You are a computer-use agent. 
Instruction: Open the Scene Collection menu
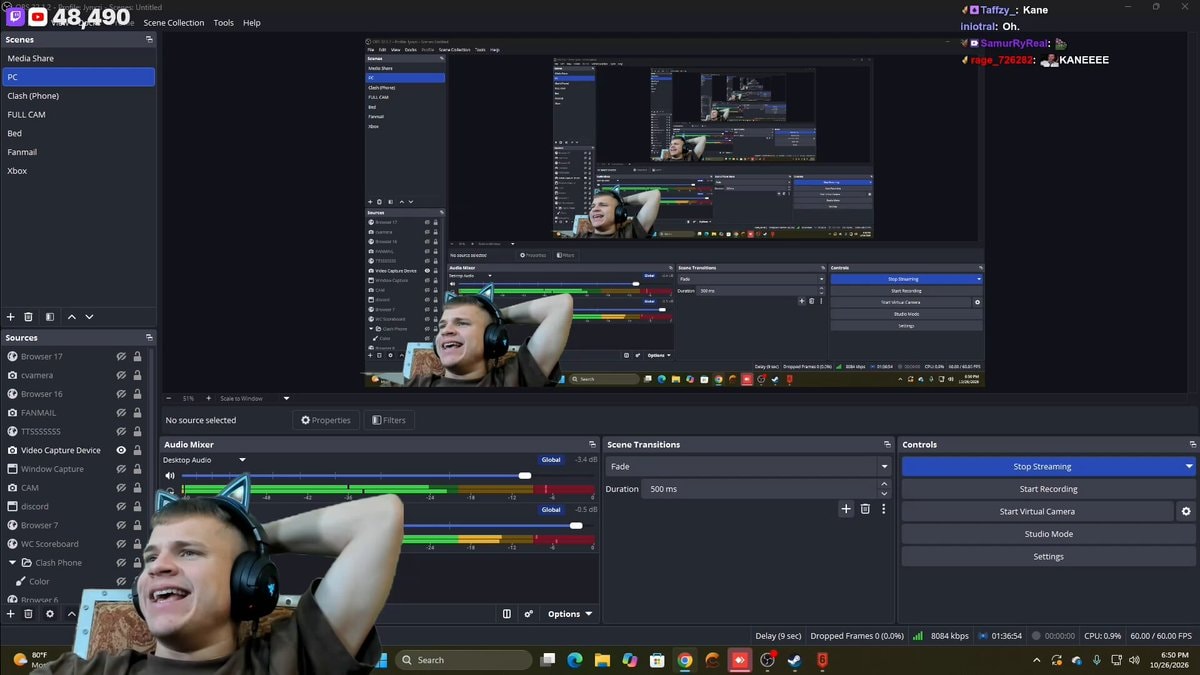[173, 22]
